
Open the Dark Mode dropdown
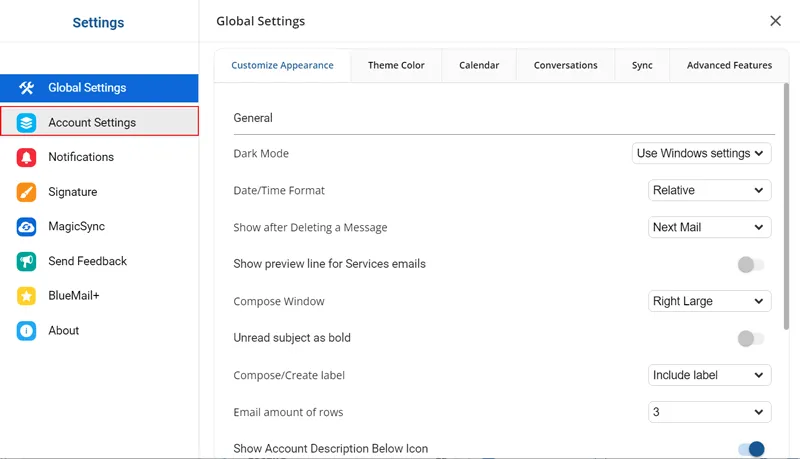(x=701, y=153)
